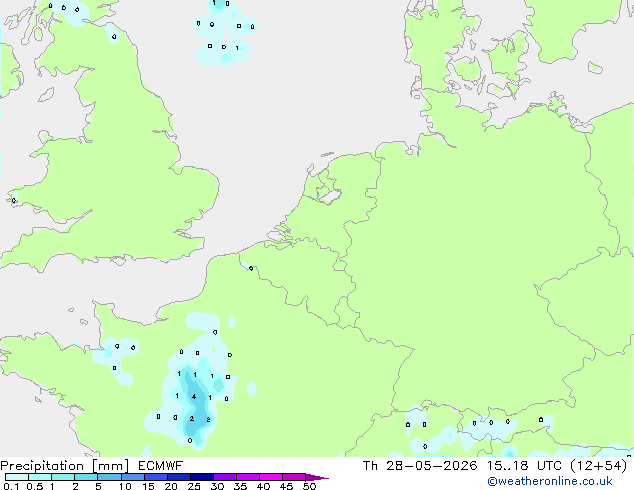The image size is (634, 490).
Task: Click the '25' legend scale label
Action: click(x=194, y=486)
